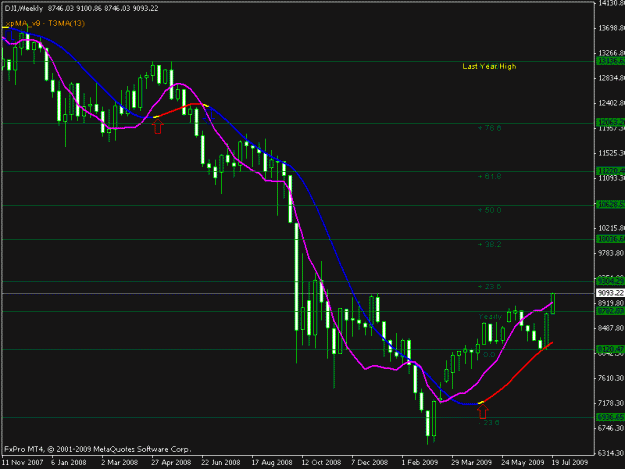Click the '12 Oct 2008' date label
The height and width of the screenshot is (469, 625).
pyautogui.click(x=321, y=463)
